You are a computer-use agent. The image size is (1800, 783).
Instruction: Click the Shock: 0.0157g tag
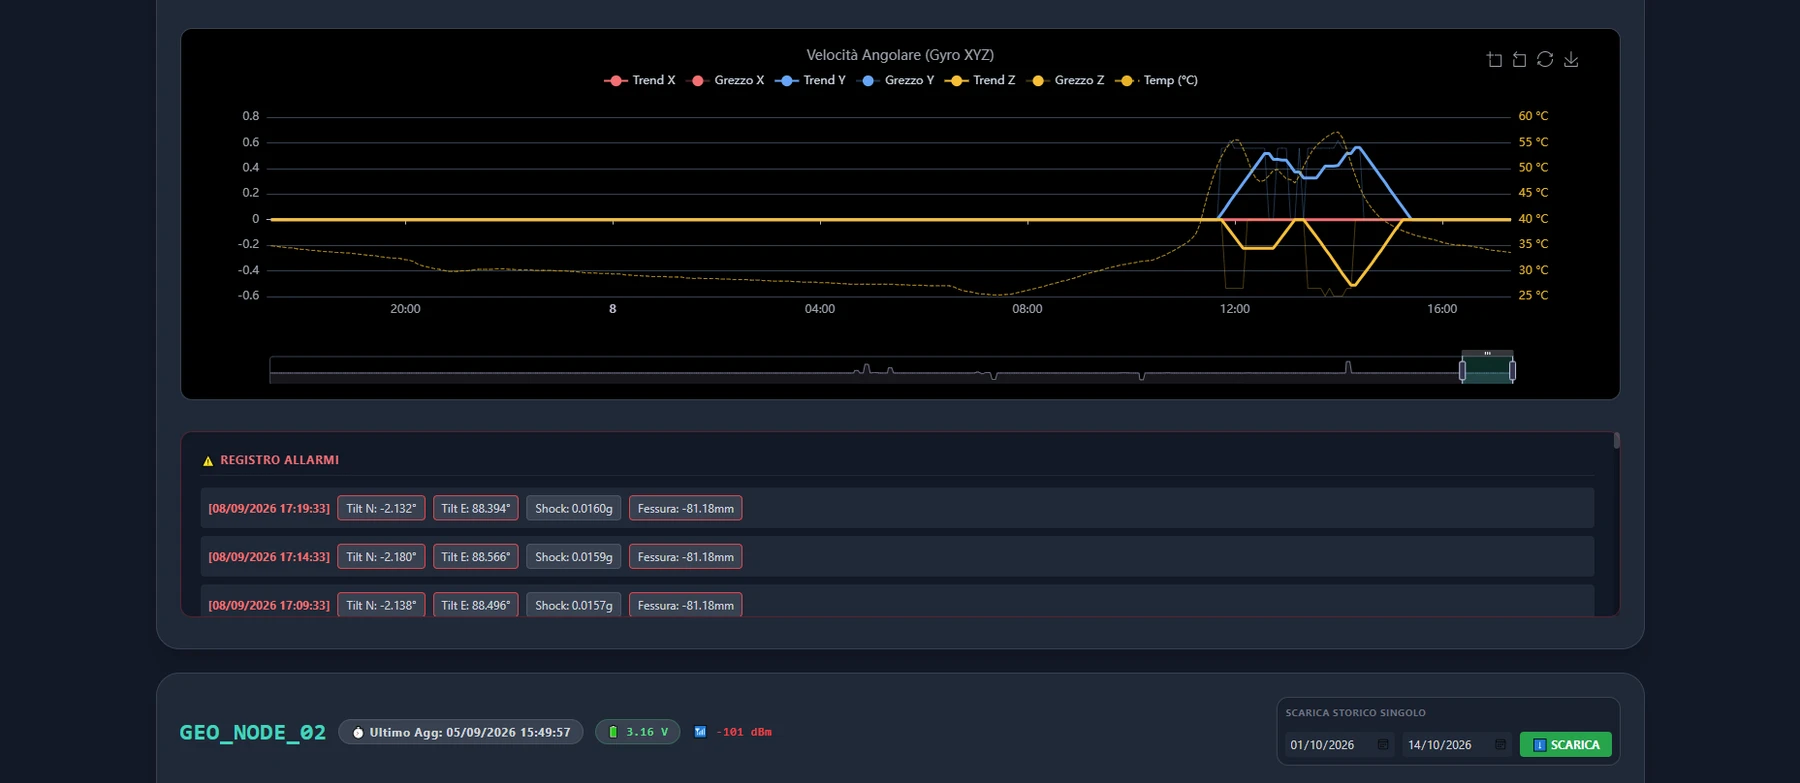tap(574, 605)
